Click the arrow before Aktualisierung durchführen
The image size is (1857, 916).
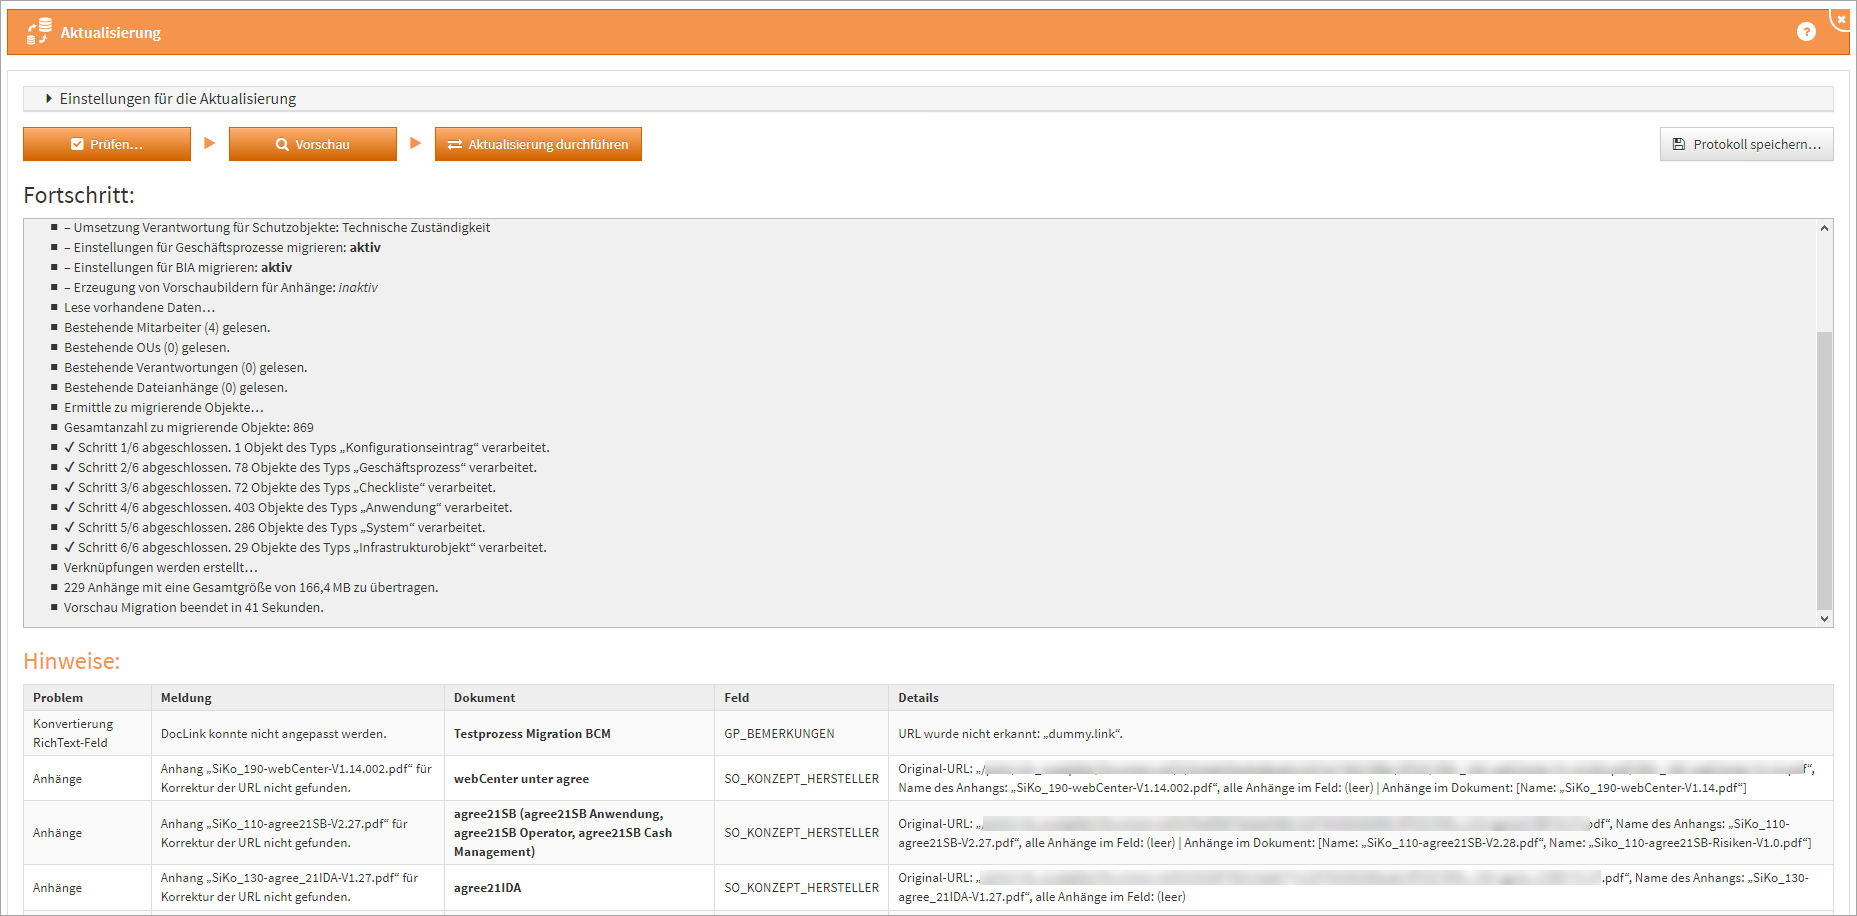416,144
